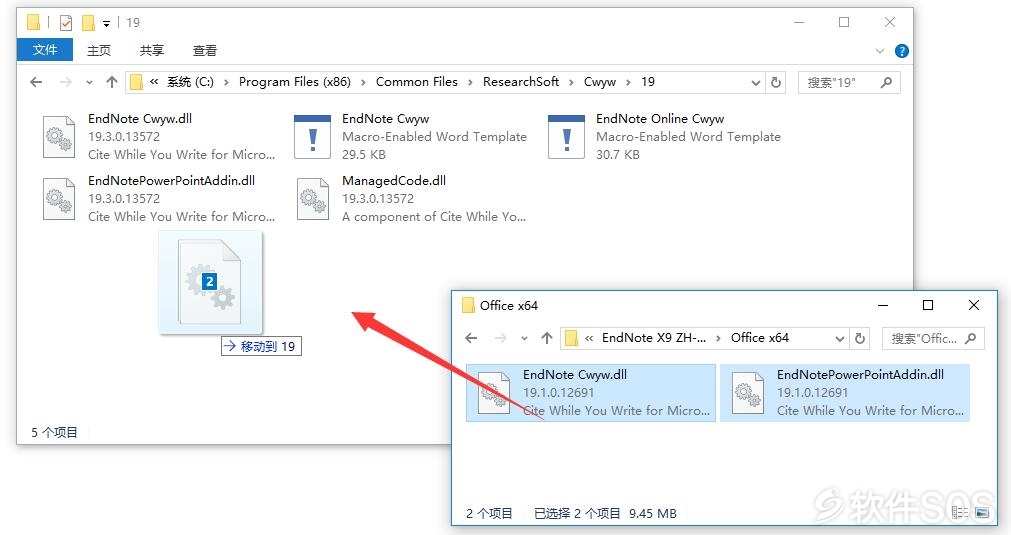Click the new folder quick access icon
Image resolution: width=1011 pixels, height=535 pixels.
[88, 23]
